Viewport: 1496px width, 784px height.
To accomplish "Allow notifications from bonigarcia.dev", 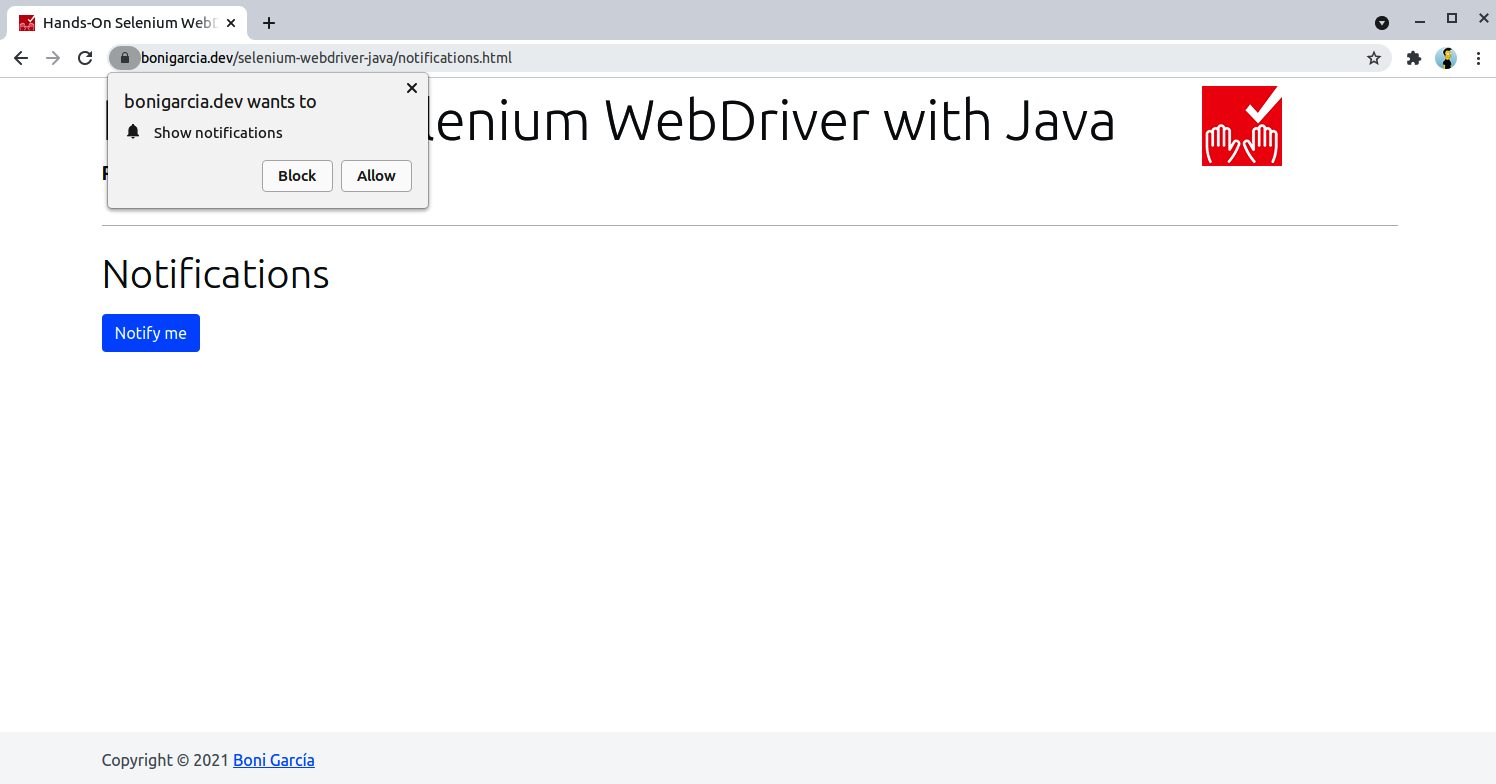I will click(376, 176).
